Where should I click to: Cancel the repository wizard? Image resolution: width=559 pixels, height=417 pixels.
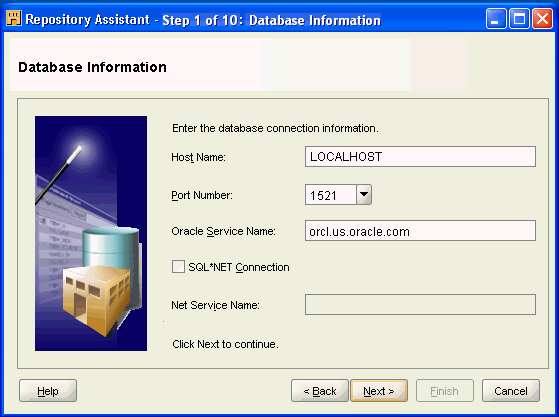[x=511, y=391]
